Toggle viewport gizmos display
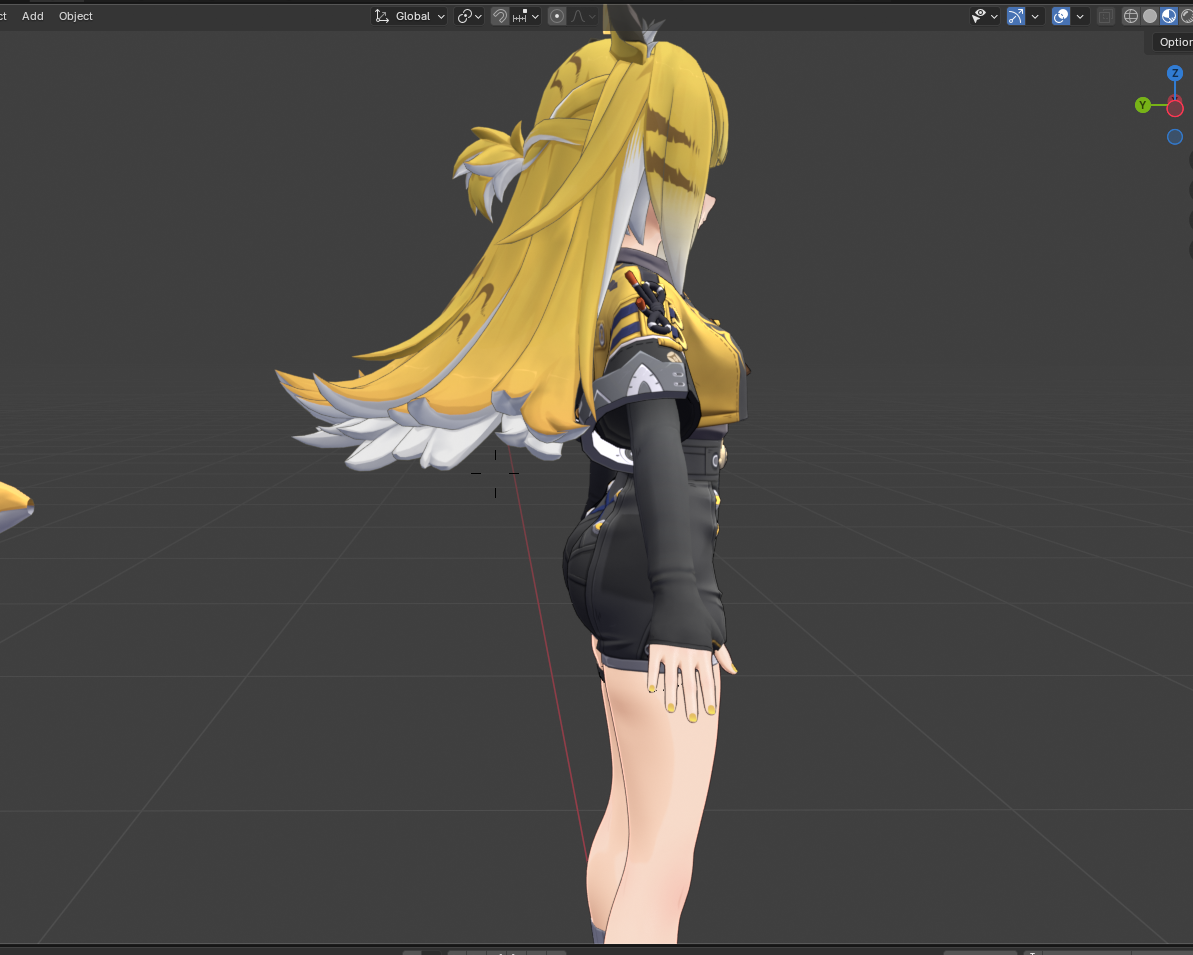This screenshot has height=955, width=1193. tap(1016, 16)
